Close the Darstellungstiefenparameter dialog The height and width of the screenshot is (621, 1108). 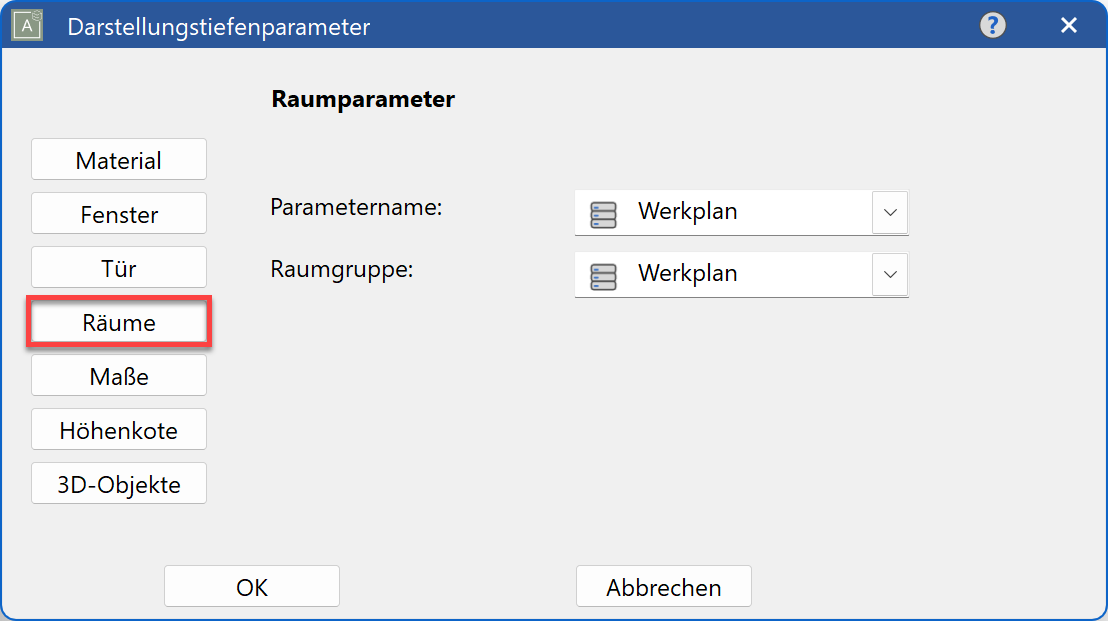coord(1069,25)
